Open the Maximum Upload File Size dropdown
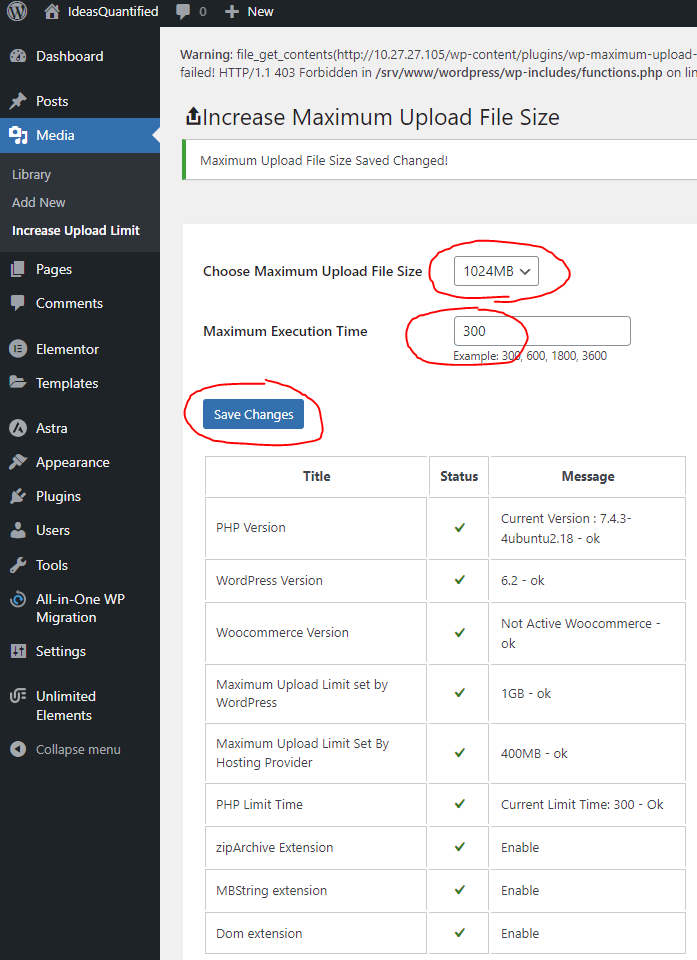Viewport: 697px width, 960px height. 496,271
